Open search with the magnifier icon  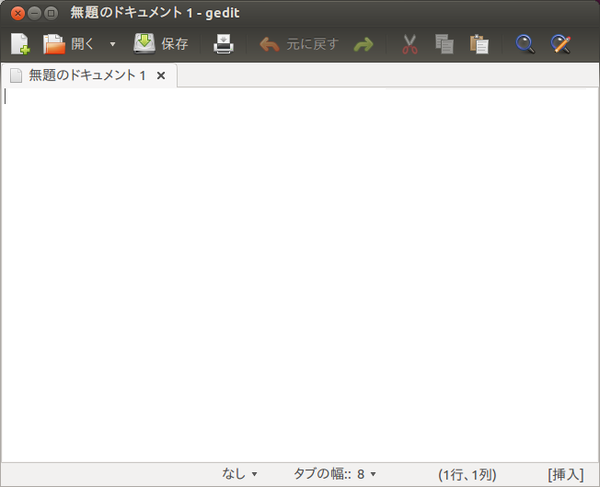(x=525, y=44)
